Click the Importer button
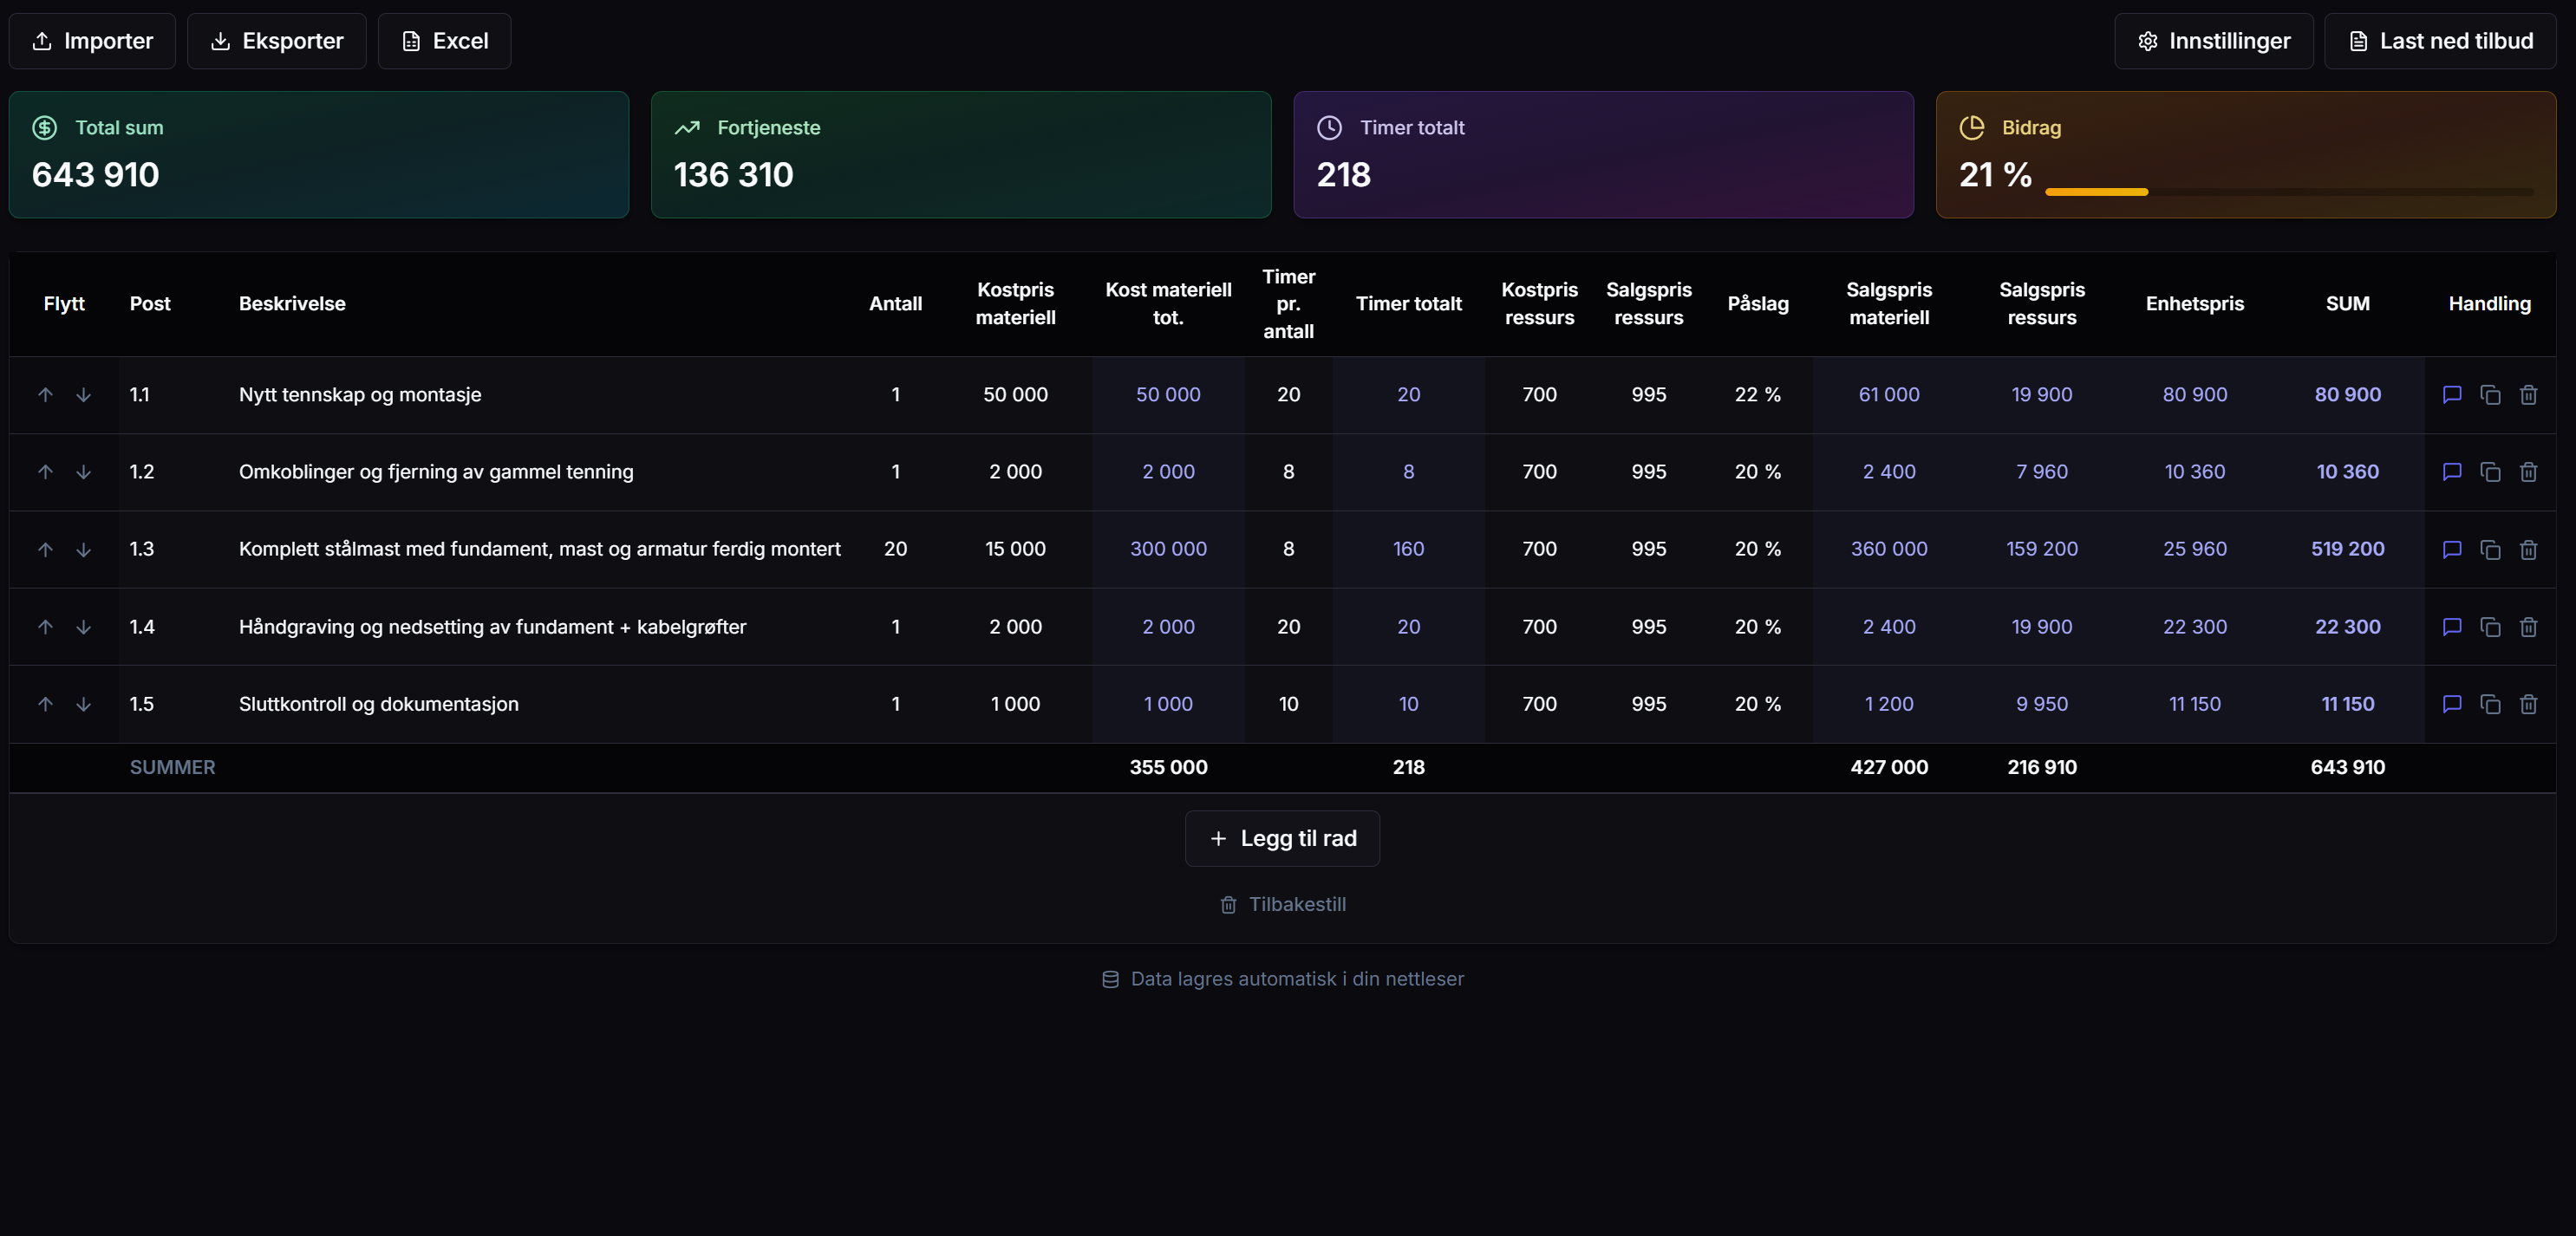Image resolution: width=2576 pixels, height=1236 pixels. (92, 41)
